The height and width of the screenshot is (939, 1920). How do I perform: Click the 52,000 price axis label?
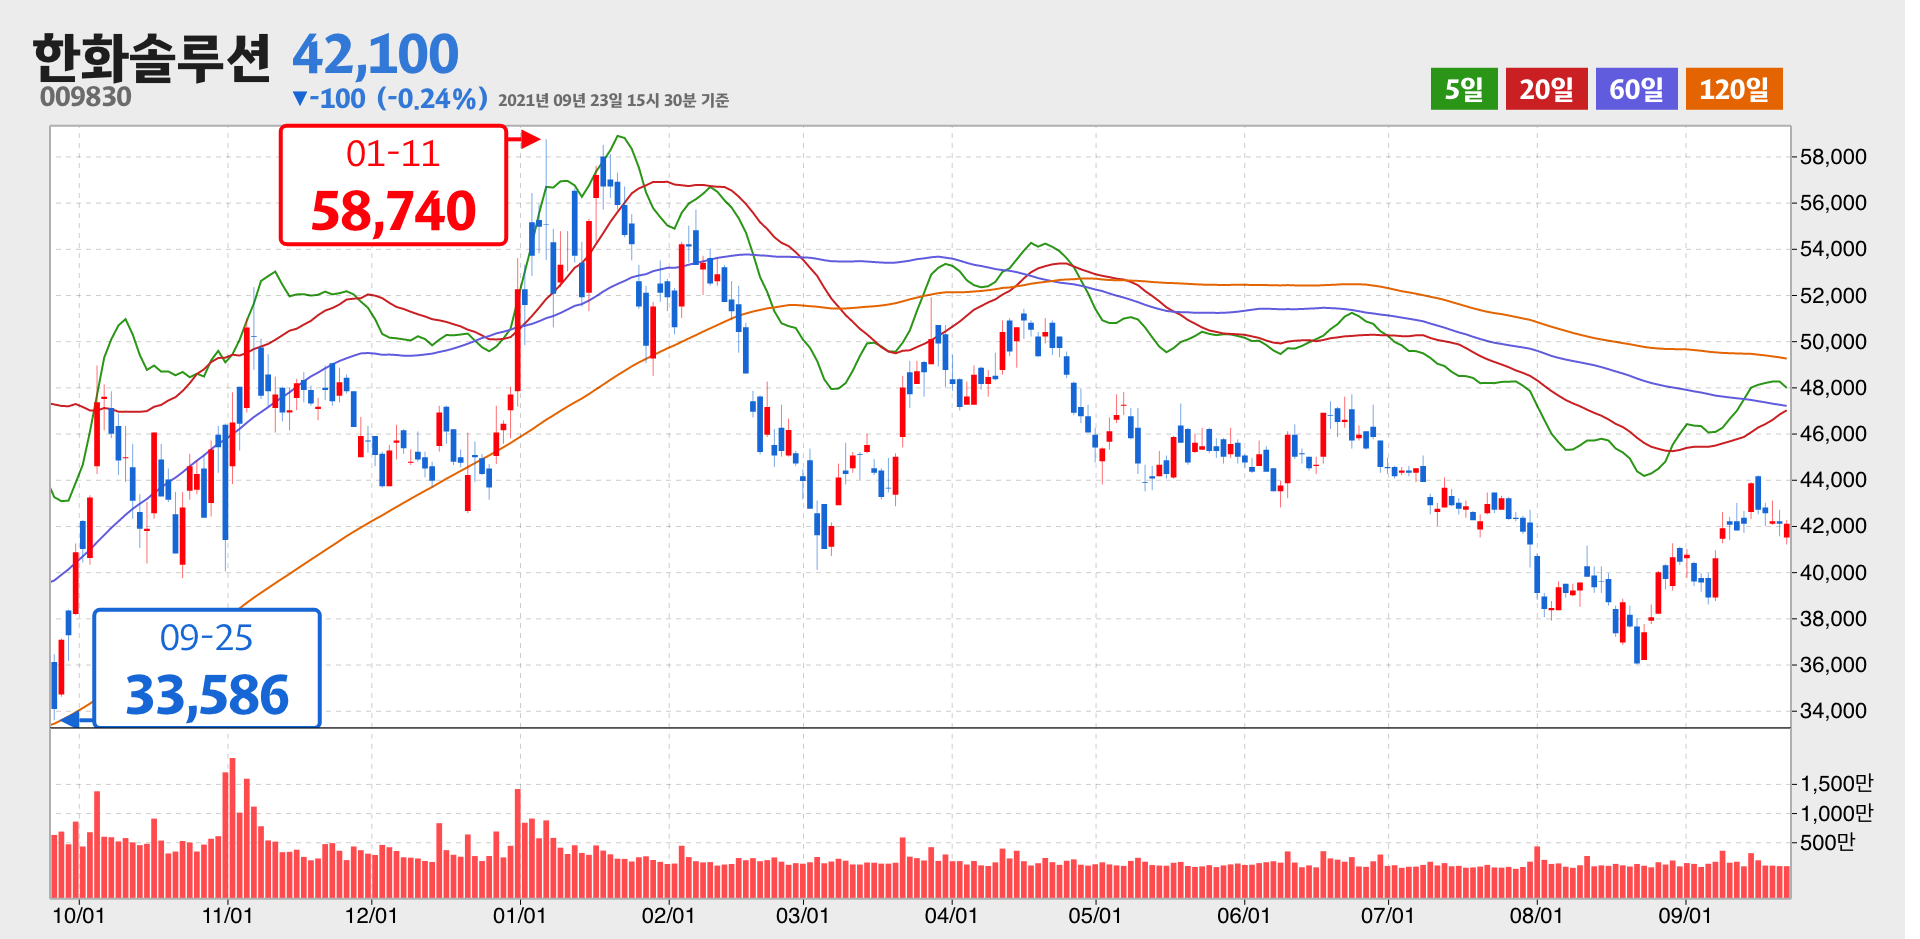(1833, 296)
